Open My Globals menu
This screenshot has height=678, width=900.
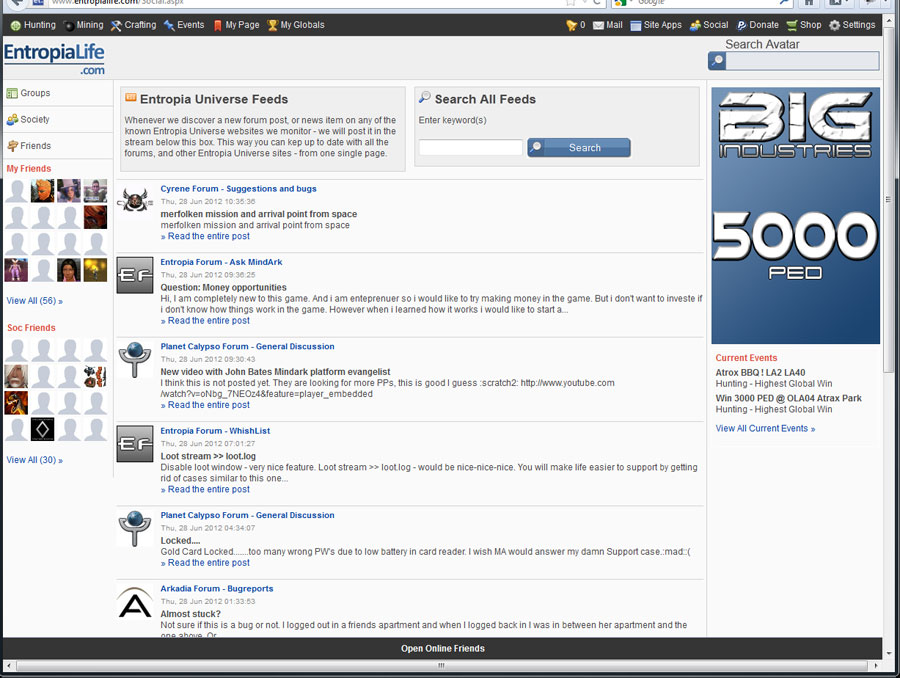(x=296, y=25)
